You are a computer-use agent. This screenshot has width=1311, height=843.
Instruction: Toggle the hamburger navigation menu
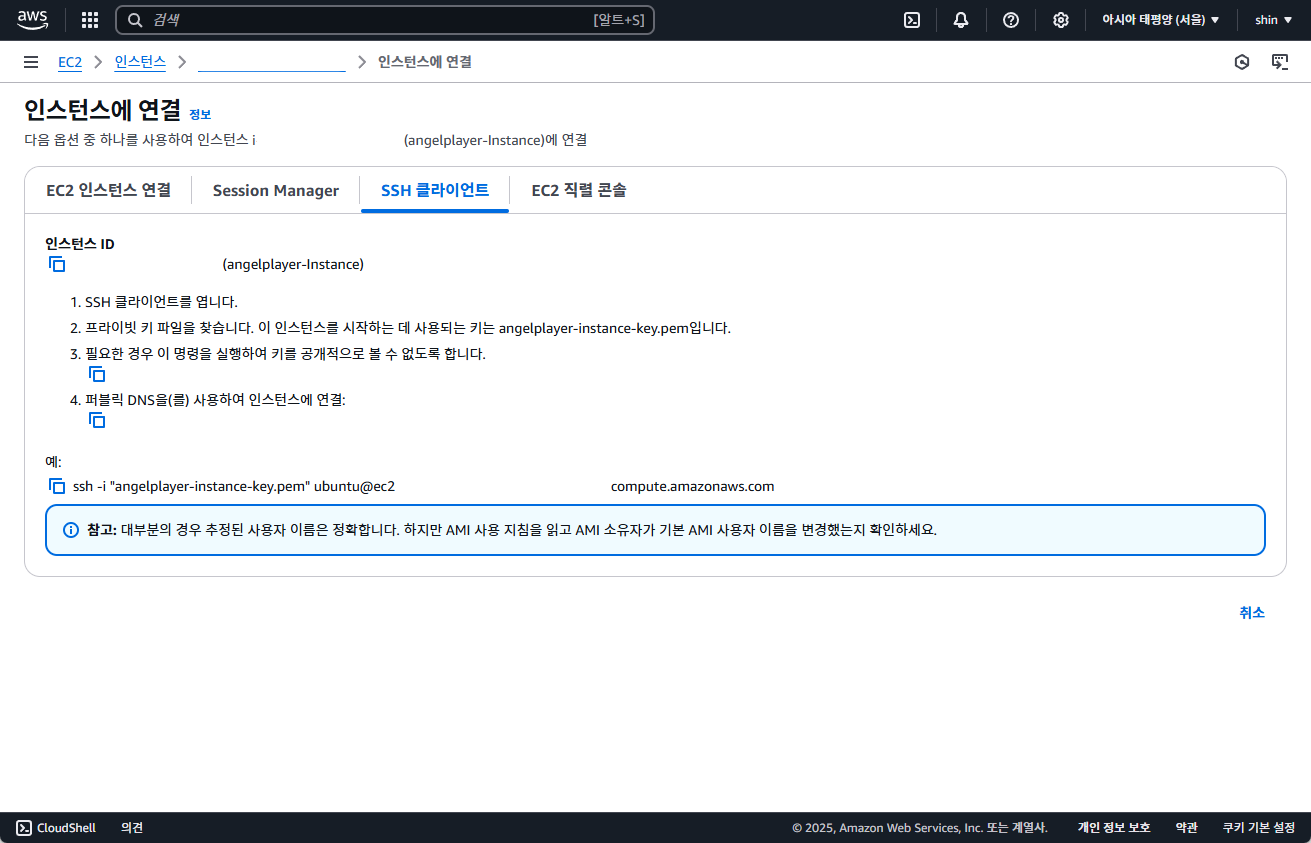point(31,62)
